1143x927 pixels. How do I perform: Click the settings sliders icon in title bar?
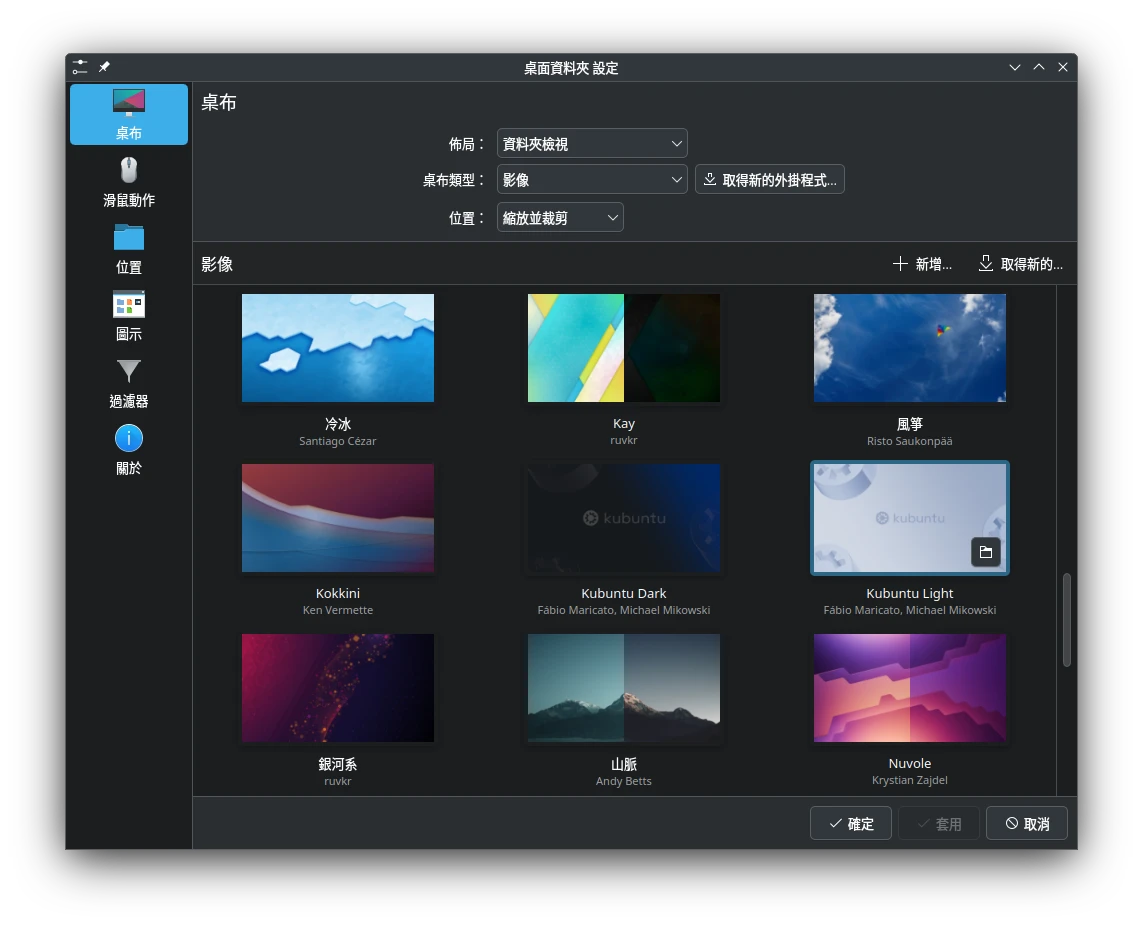click(x=80, y=67)
